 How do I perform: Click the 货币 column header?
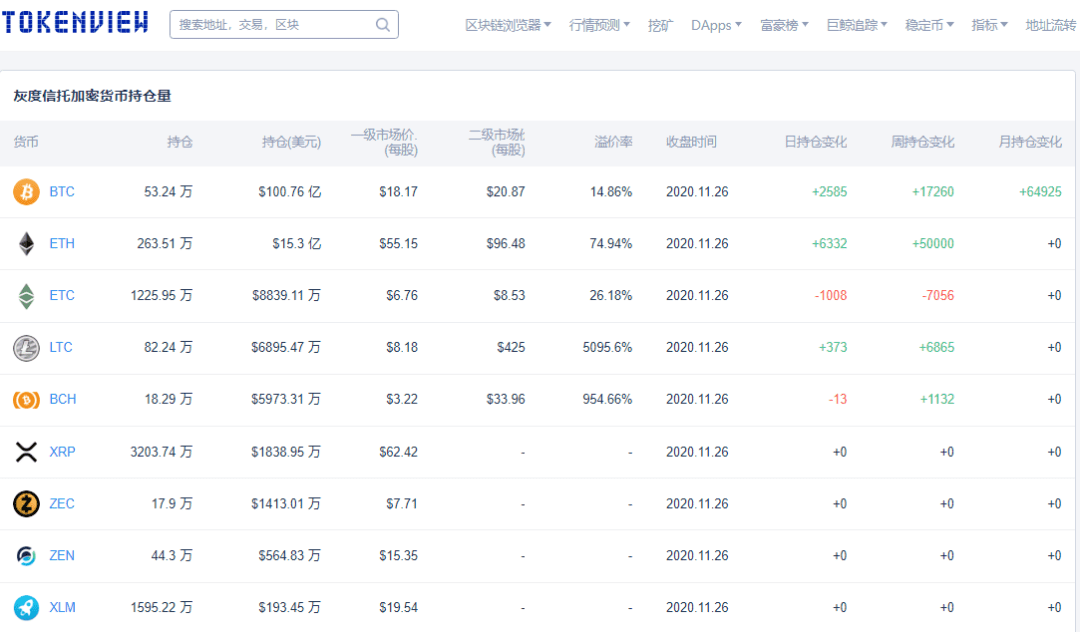(26, 143)
